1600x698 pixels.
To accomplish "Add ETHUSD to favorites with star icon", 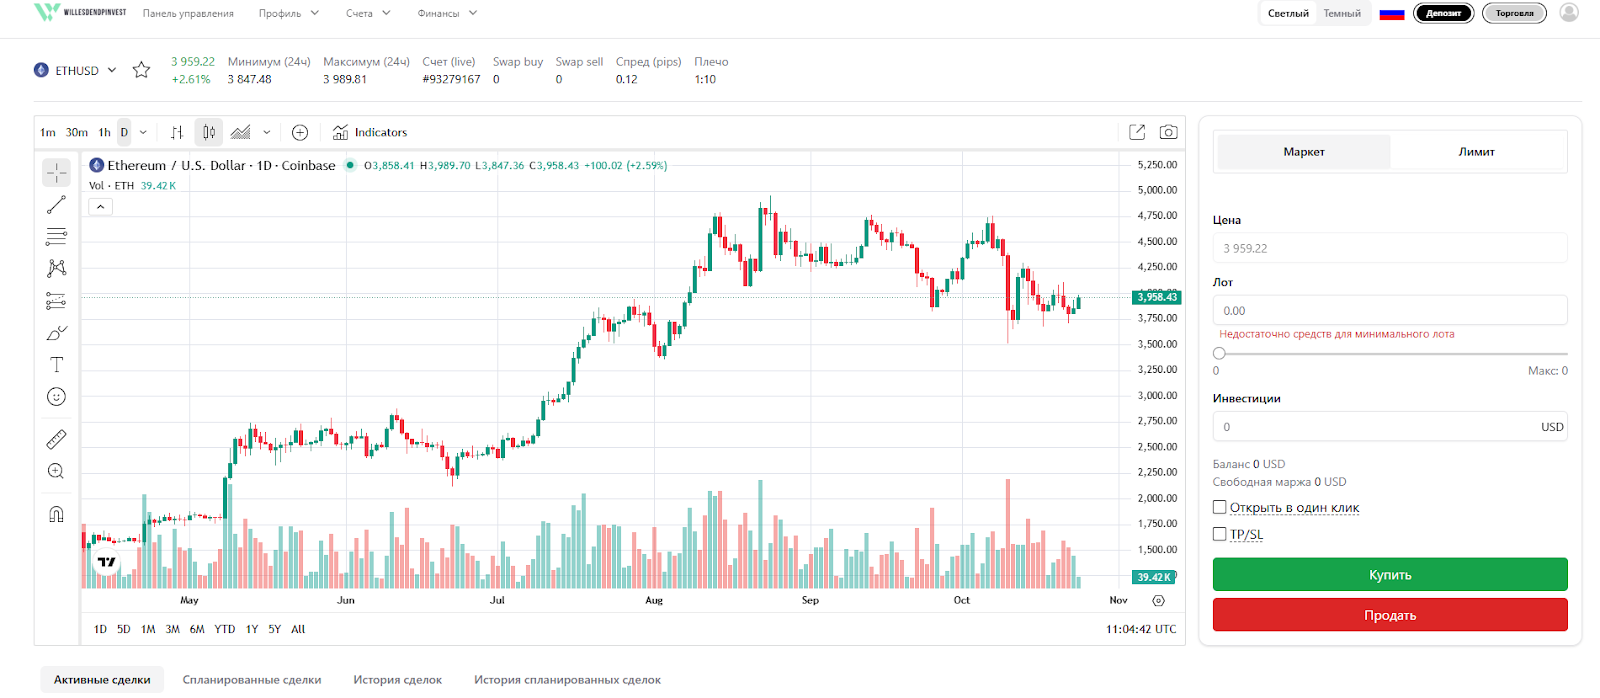I will [x=141, y=70].
